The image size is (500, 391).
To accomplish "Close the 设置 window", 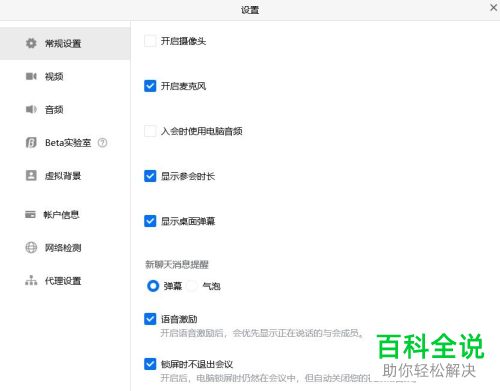I will click(494, 7).
